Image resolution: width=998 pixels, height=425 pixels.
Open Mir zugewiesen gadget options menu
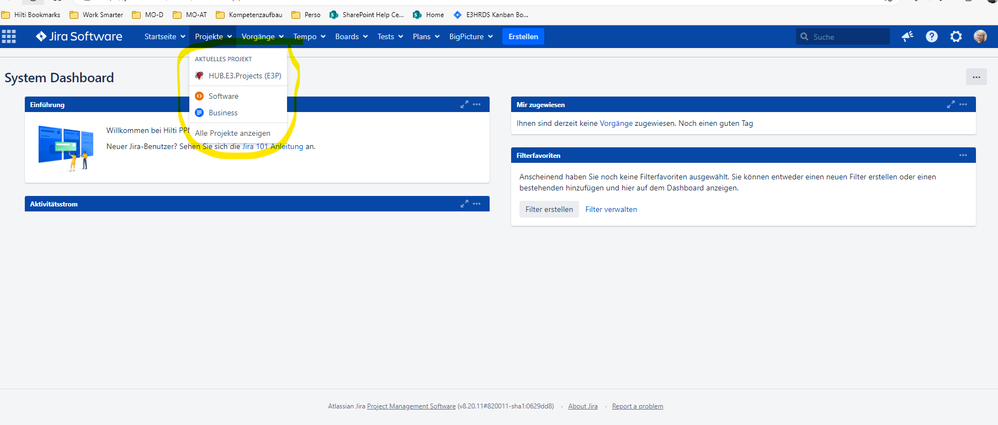pyautogui.click(x=964, y=104)
